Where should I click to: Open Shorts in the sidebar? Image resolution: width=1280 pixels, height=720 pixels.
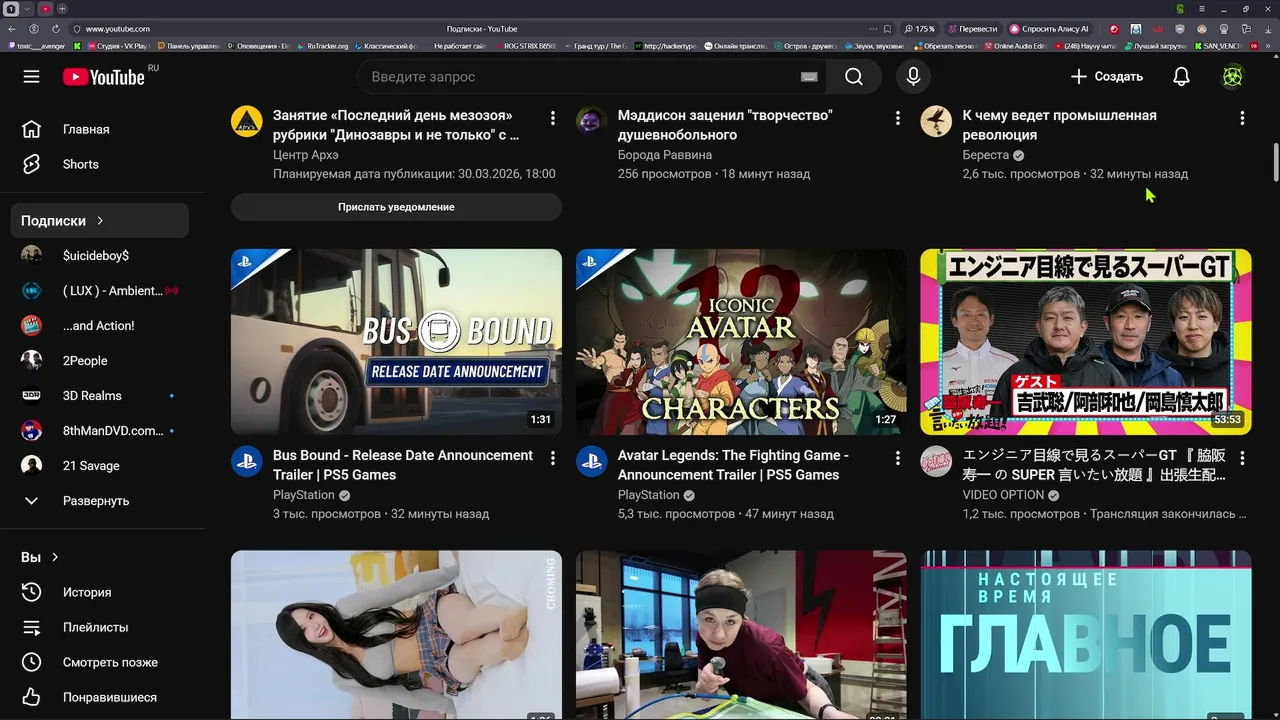pos(100,164)
